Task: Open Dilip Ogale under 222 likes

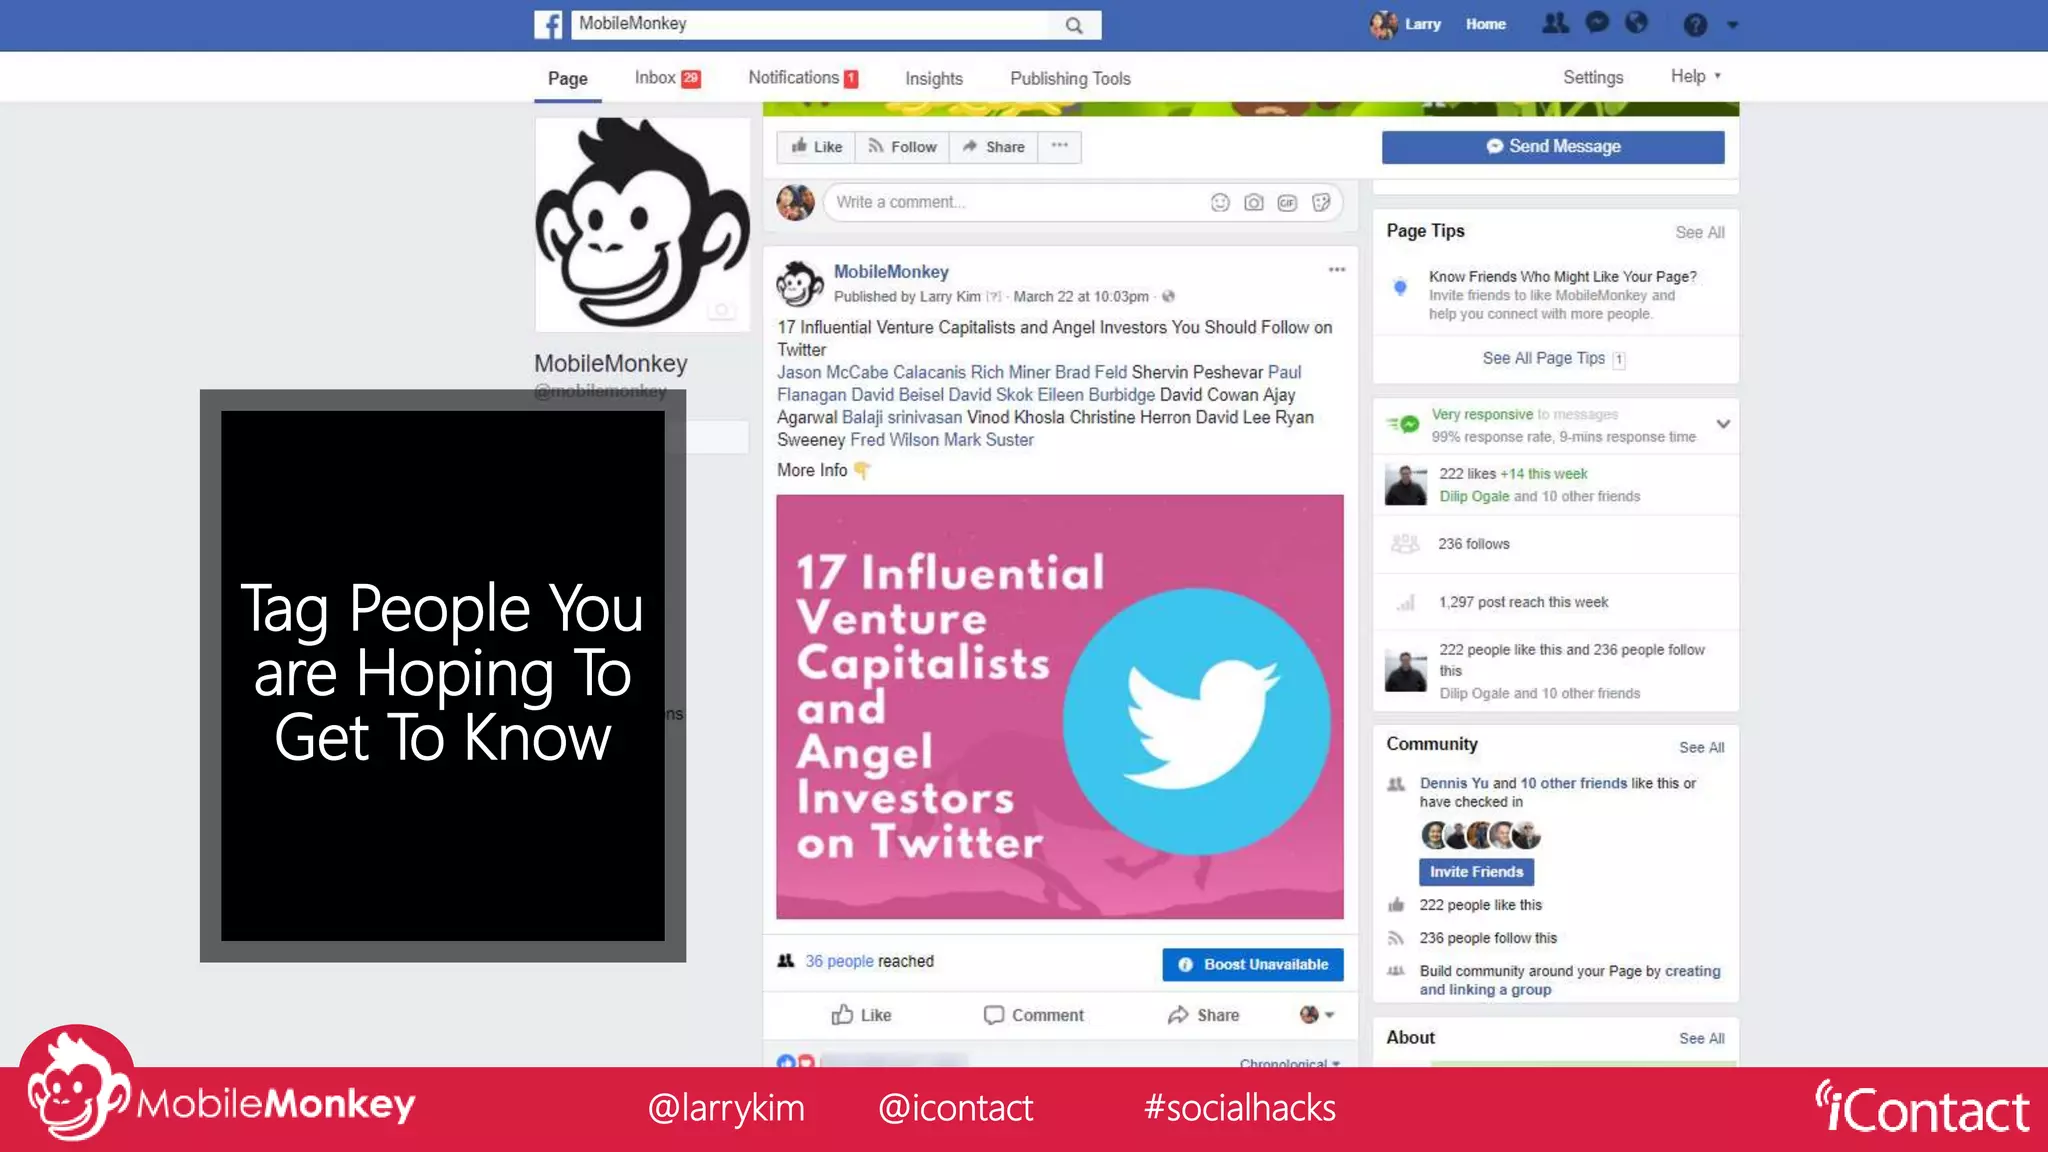Action: click(1474, 496)
